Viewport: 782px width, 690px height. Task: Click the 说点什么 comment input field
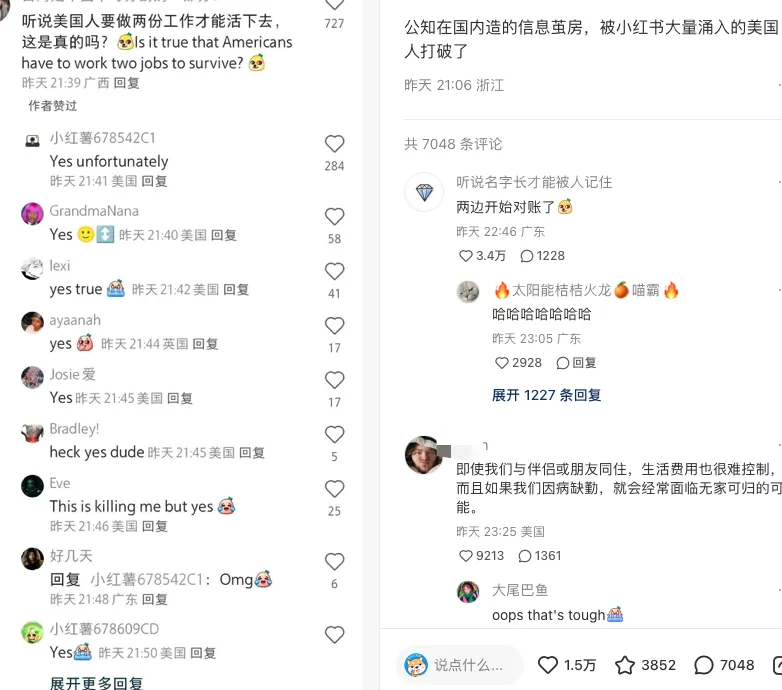460,665
